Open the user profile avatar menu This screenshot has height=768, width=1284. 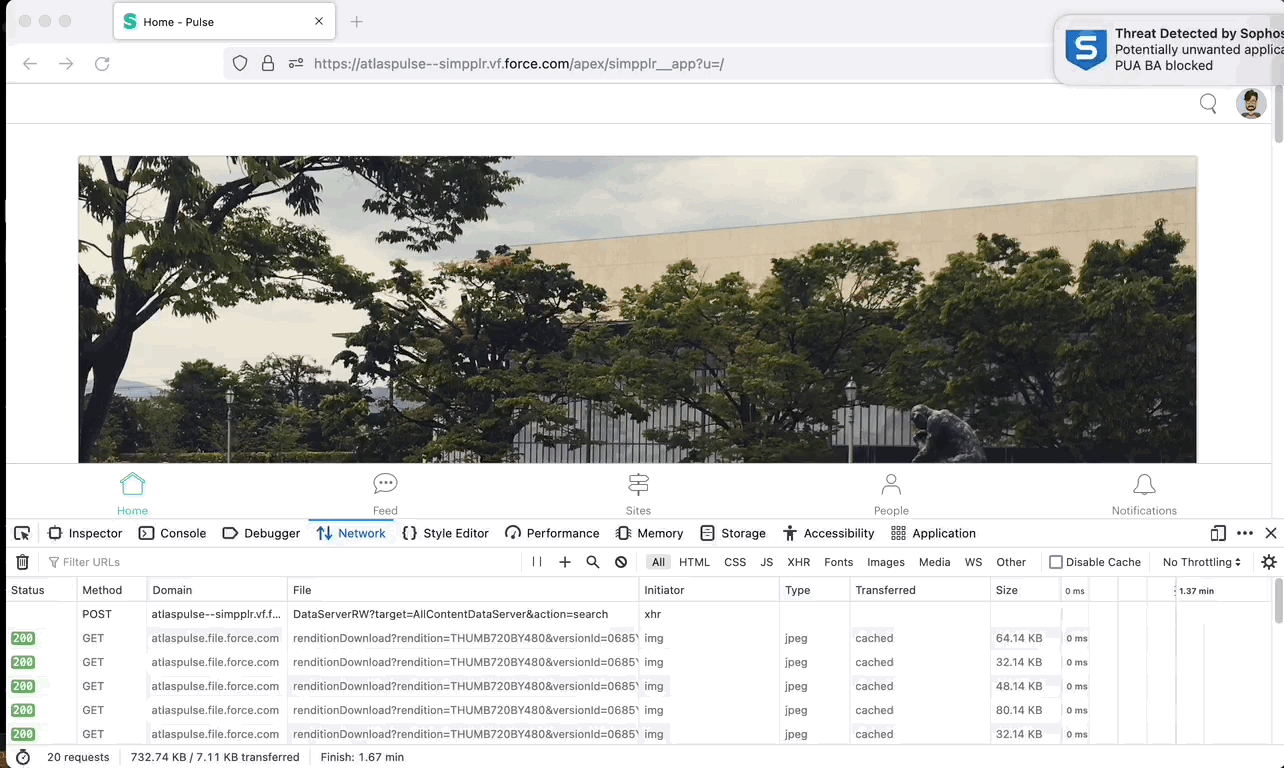point(1250,103)
